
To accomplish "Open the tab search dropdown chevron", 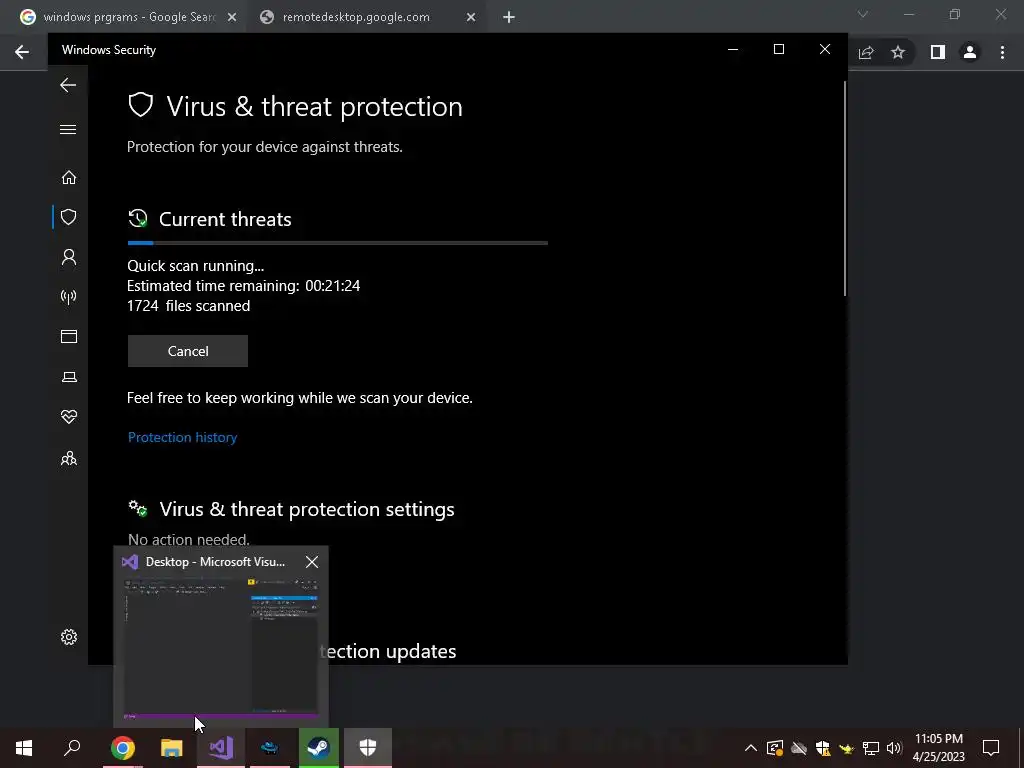I will 863,14.
